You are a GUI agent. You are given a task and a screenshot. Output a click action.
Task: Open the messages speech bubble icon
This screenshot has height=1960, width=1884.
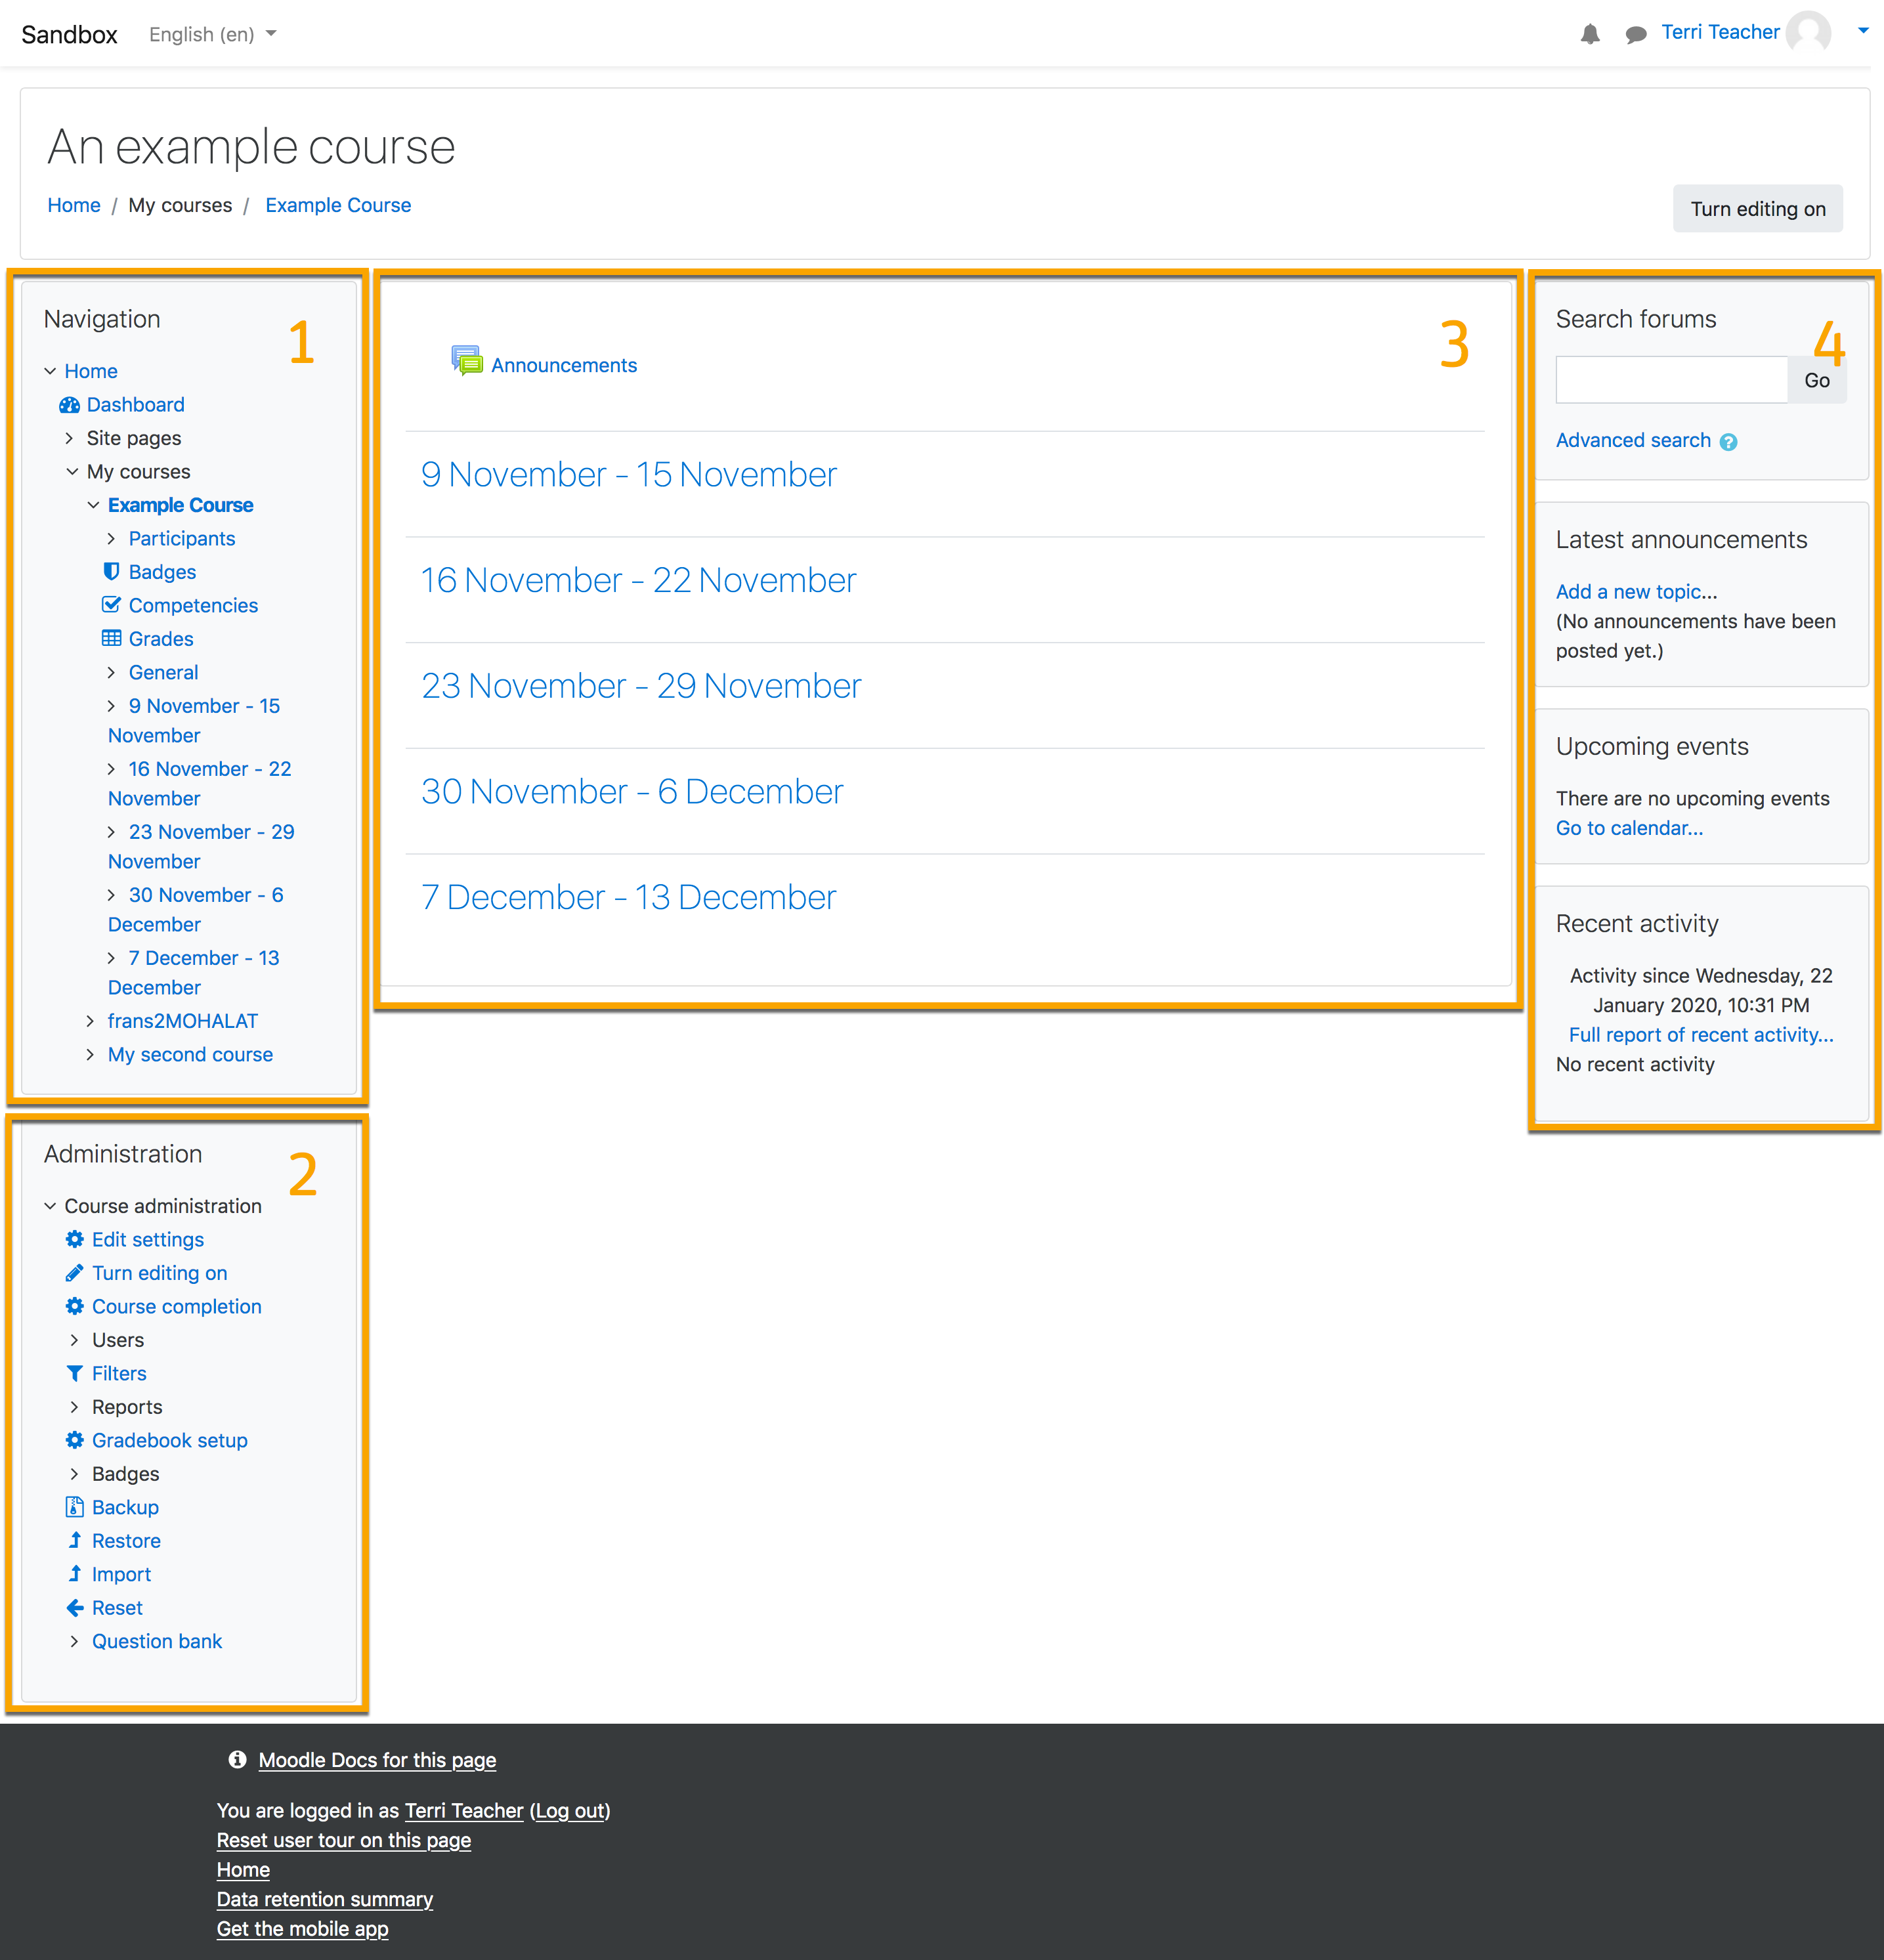pos(1636,35)
